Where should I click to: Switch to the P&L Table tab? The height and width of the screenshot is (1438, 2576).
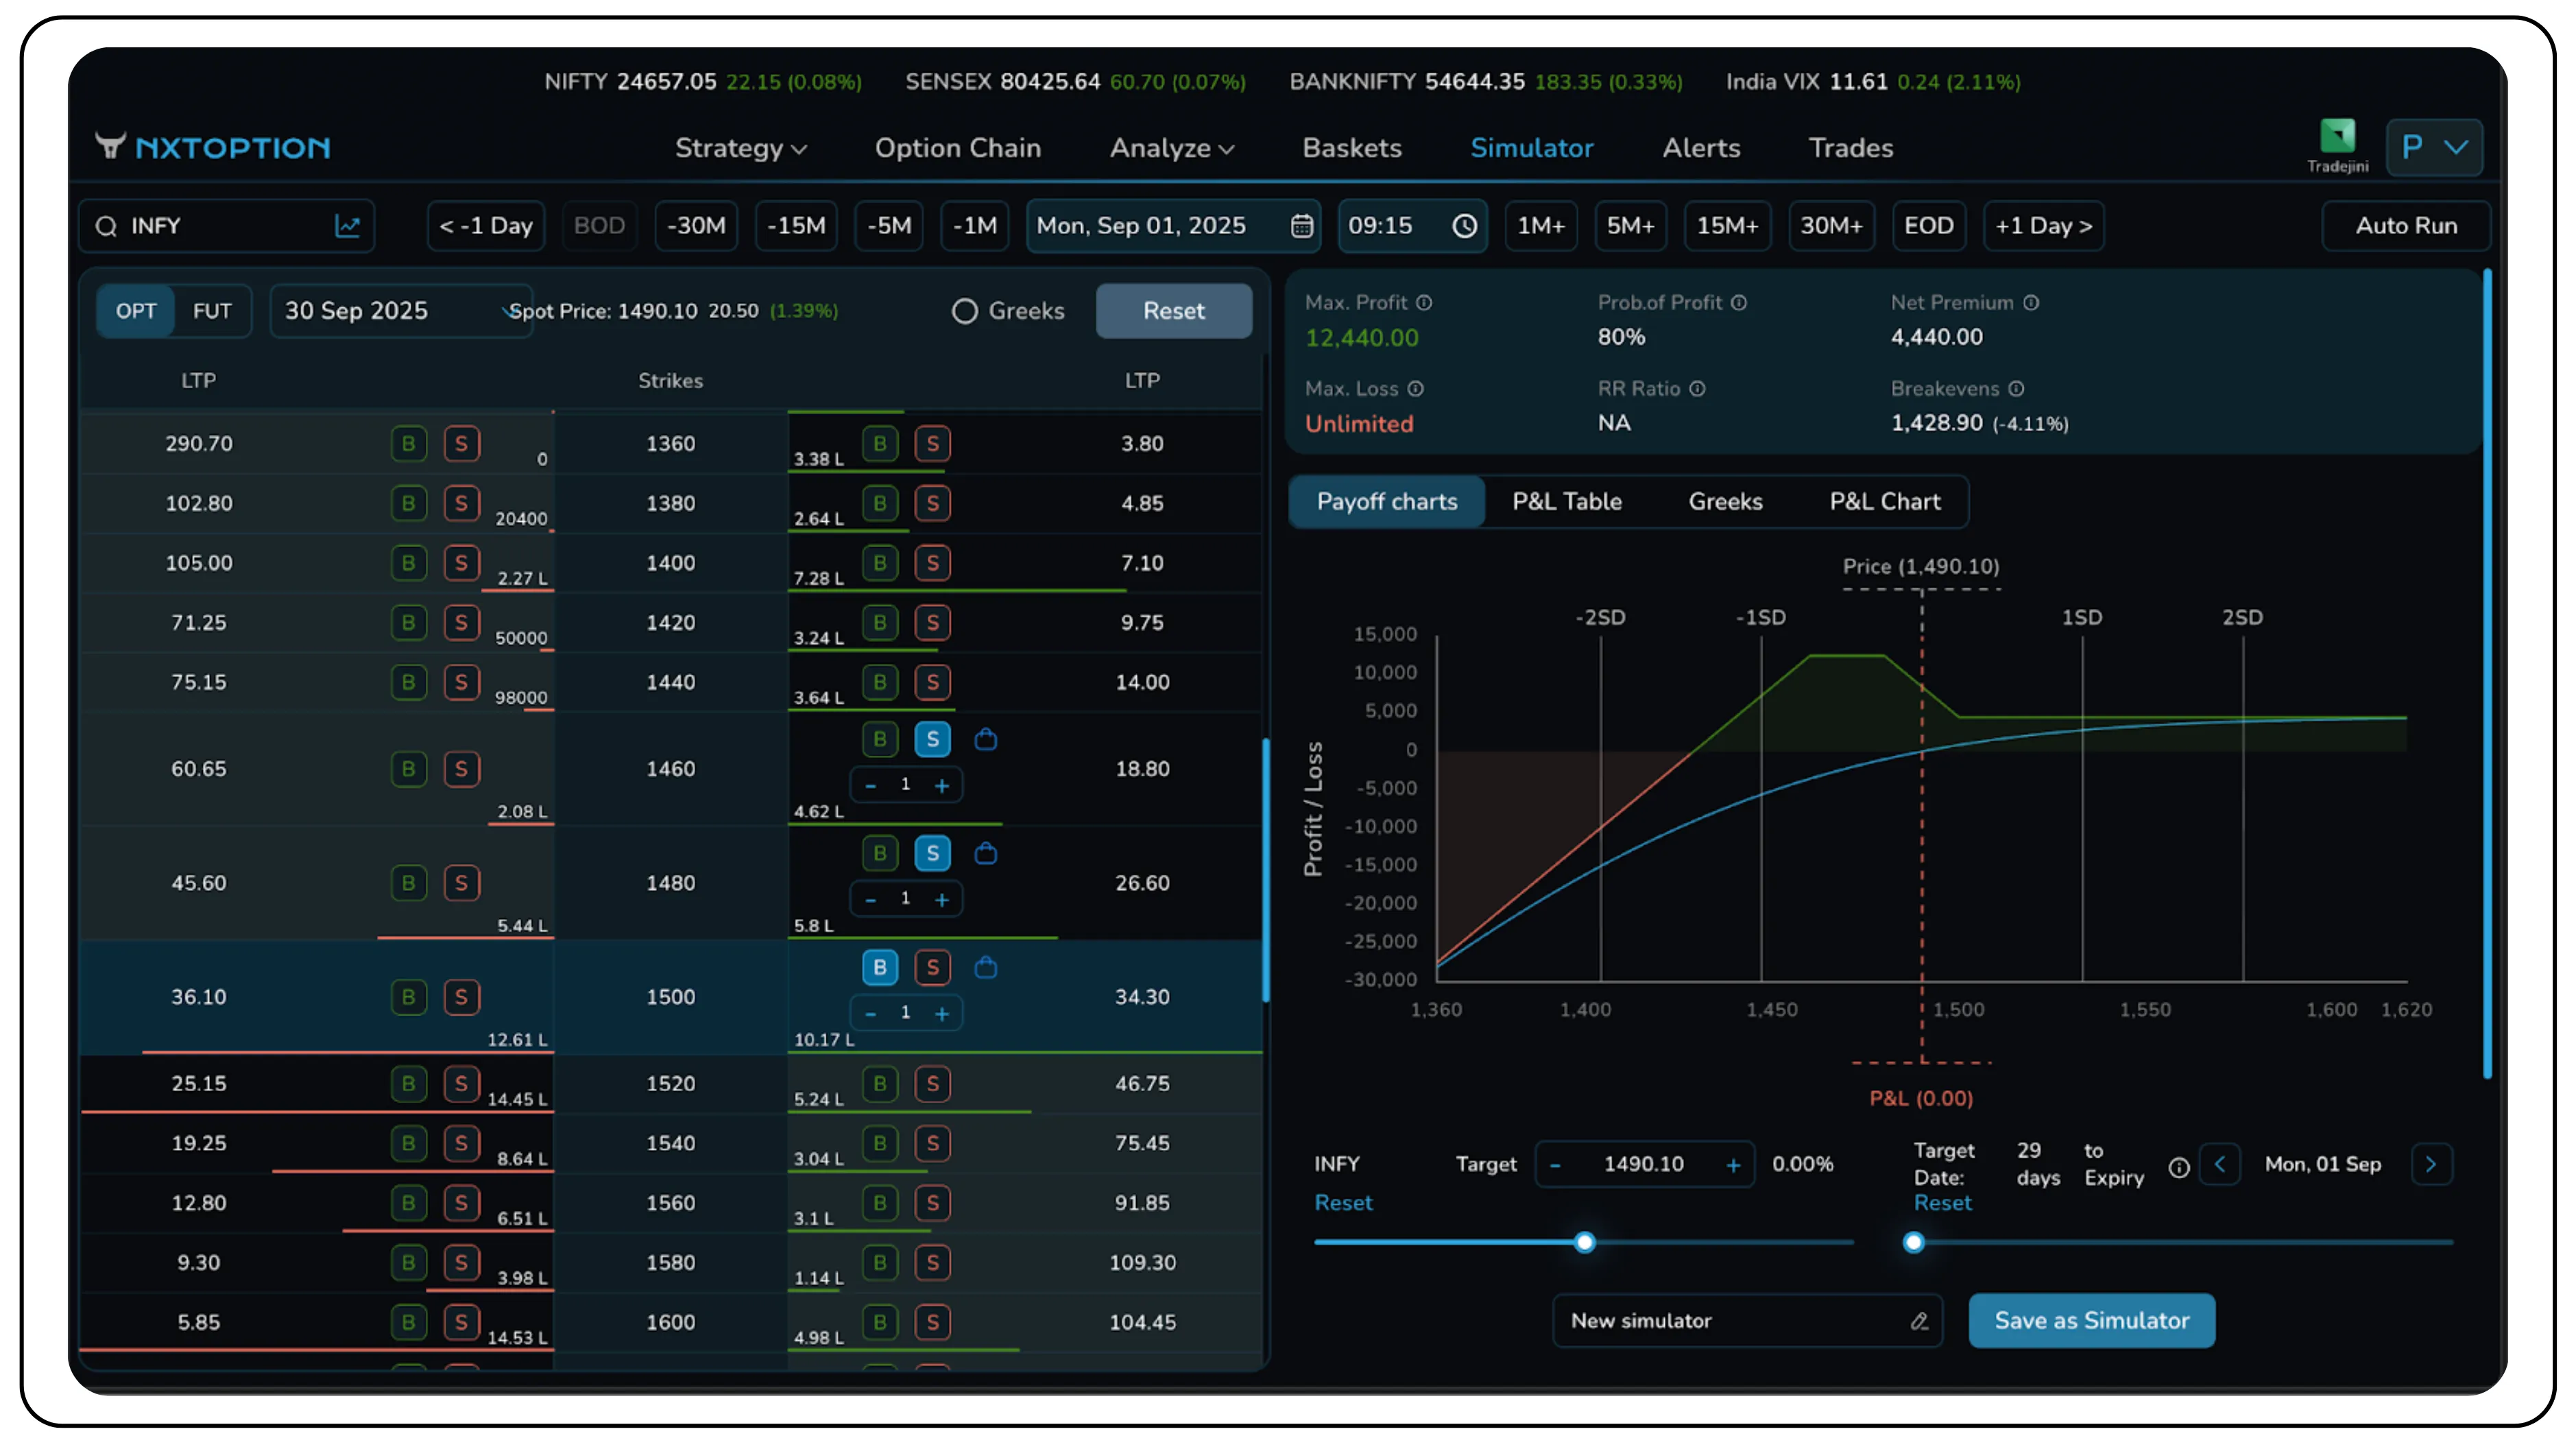point(1566,501)
